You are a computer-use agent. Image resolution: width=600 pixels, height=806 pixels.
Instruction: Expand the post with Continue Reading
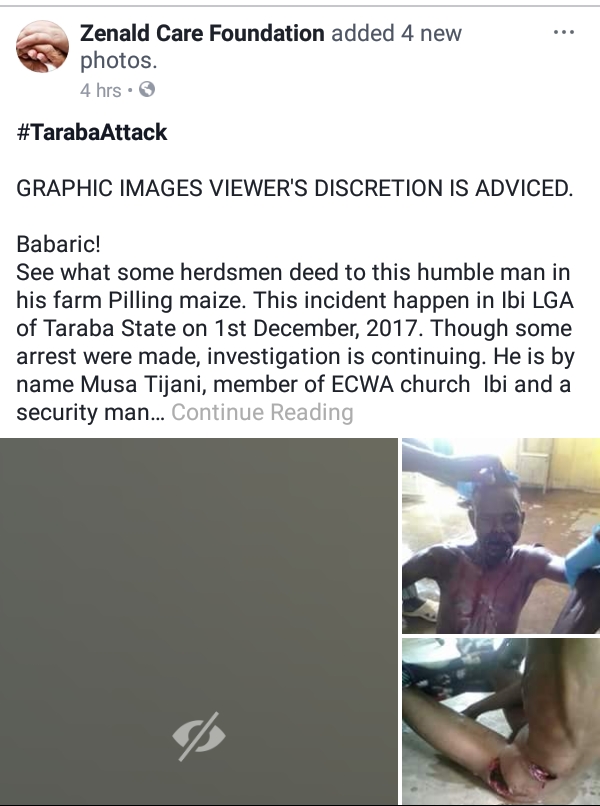click(x=262, y=412)
